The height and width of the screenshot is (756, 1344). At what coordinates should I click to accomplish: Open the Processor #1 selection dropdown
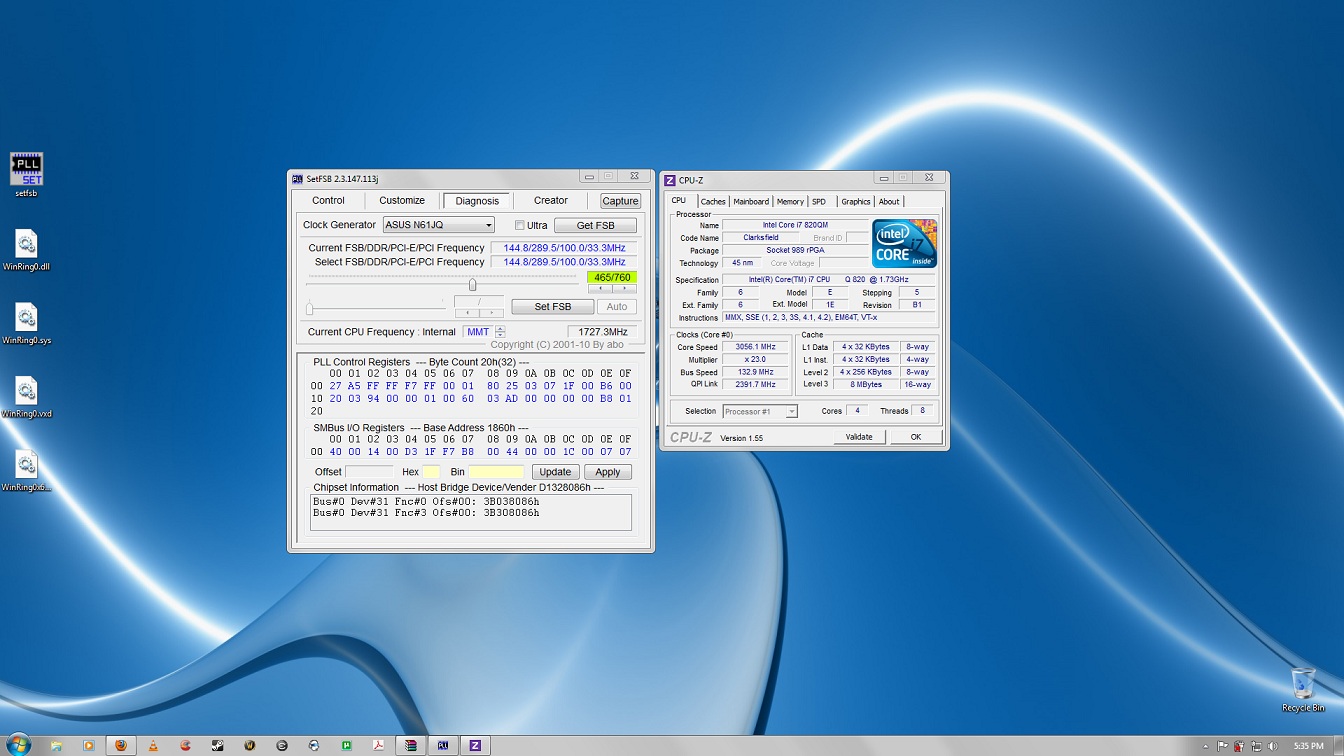tap(760, 411)
